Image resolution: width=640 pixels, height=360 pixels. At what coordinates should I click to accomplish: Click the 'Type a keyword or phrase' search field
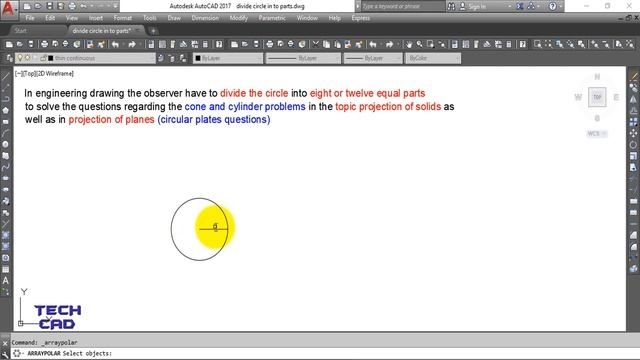pyautogui.click(x=403, y=7)
